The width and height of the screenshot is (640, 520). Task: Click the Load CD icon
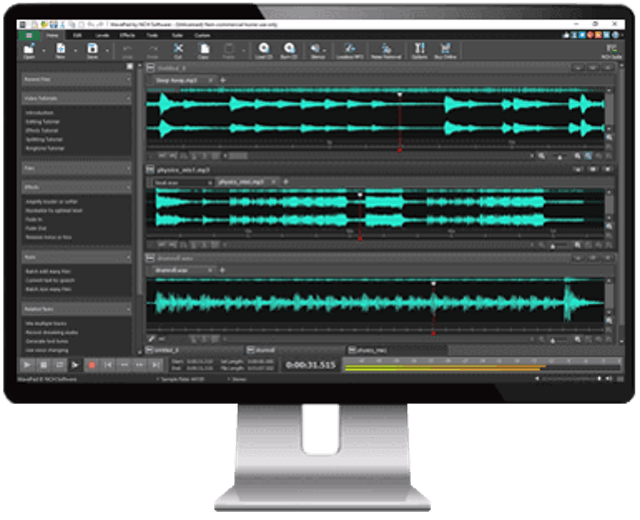264,51
